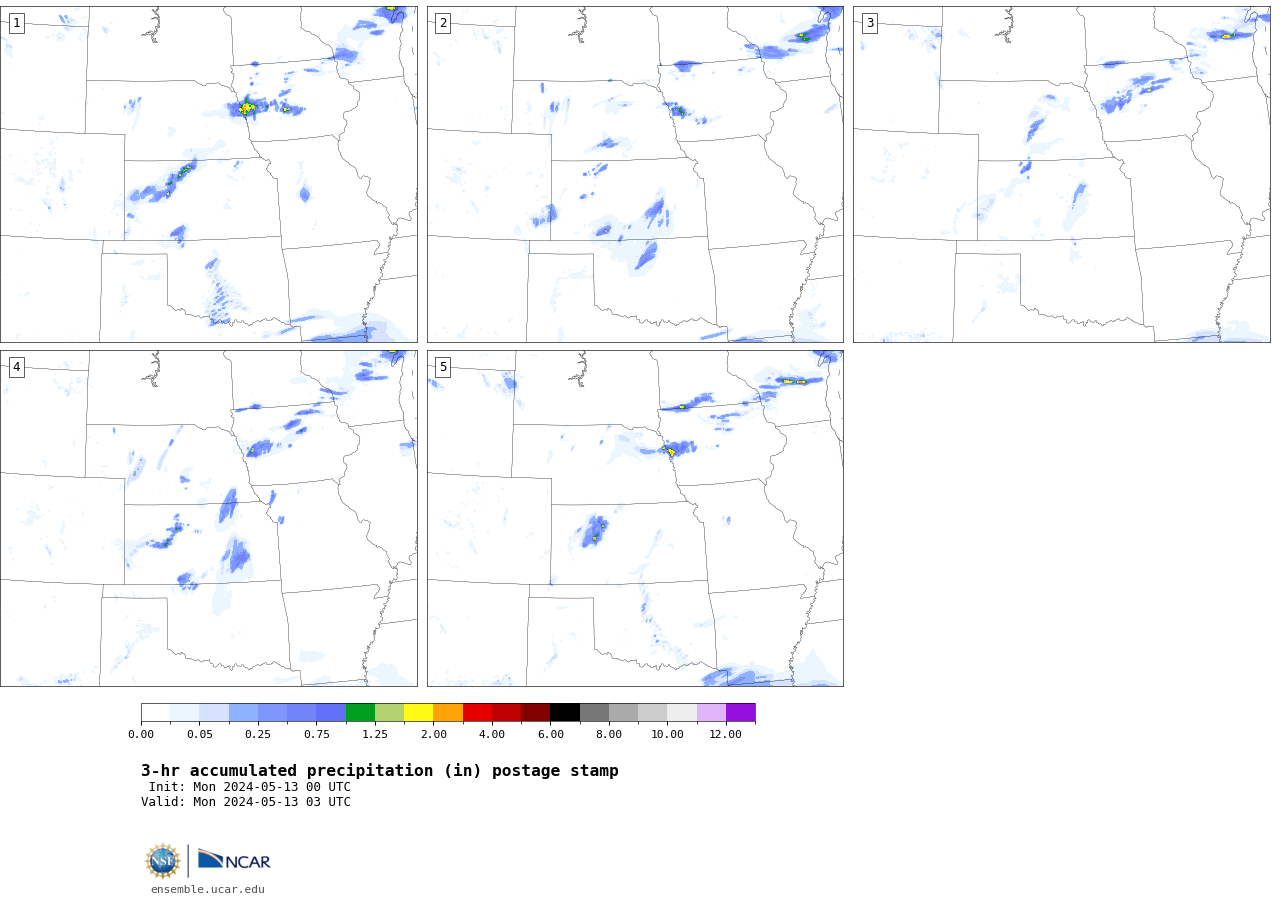1280x901 pixels.
Task: Click the 12.00 colorbar label
Action: pyautogui.click(x=726, y=734)
